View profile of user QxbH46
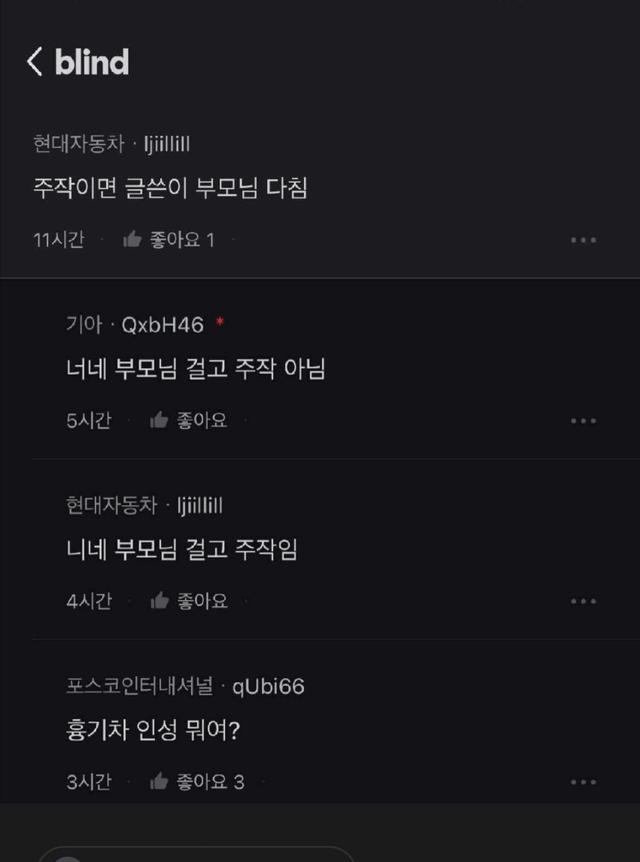Image resolution: width=640 pixels, height=862 pixels. [x=163, y=324]
